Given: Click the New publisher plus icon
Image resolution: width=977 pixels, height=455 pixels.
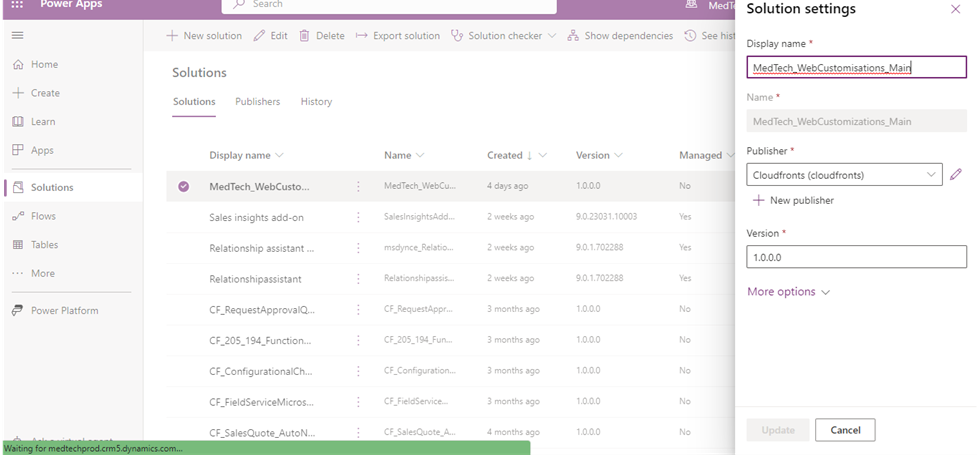Looking at the screenshot, I should coord(758,200).
